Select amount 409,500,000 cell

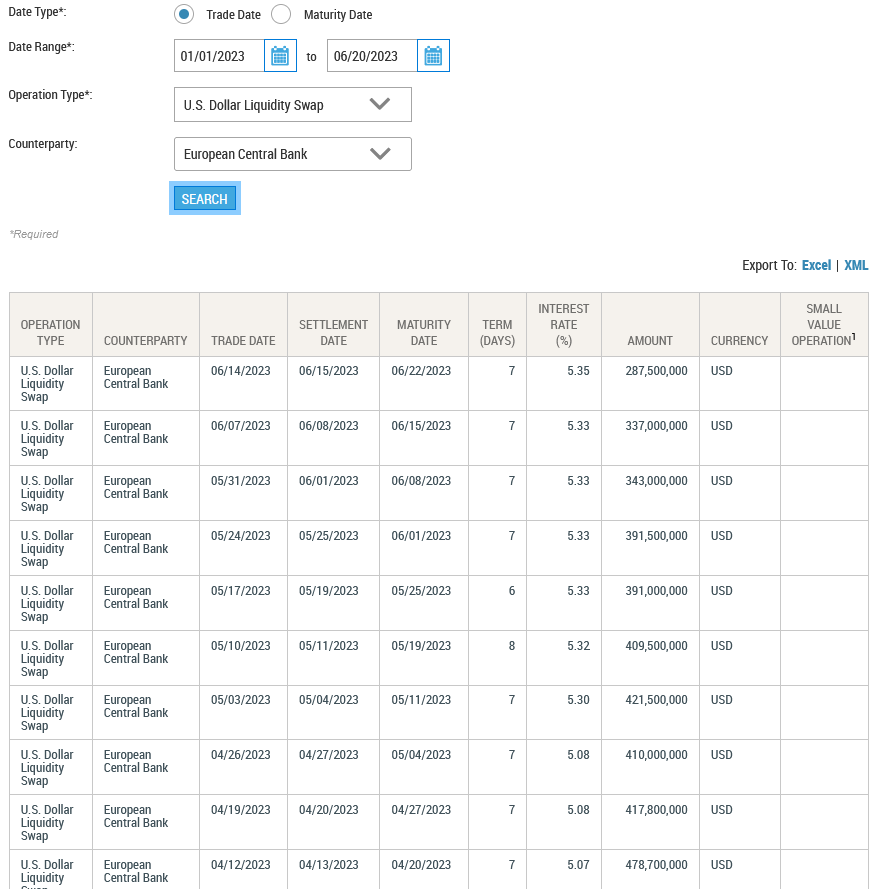coord(650,658)
